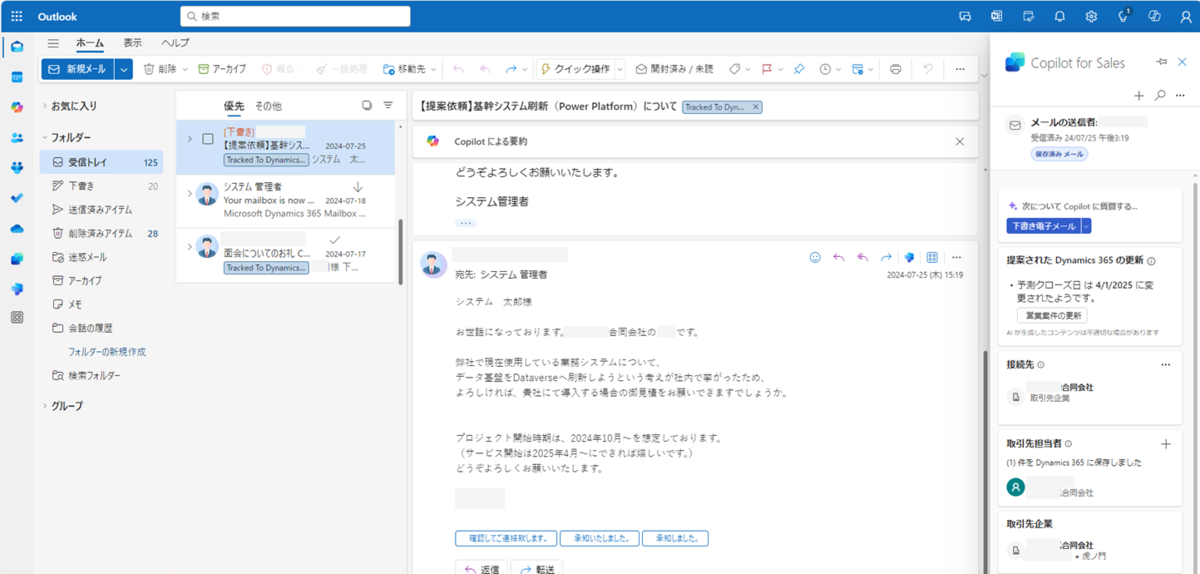Click the 転送 button below message
The image size is (1200, 574).
coord(537,568)
